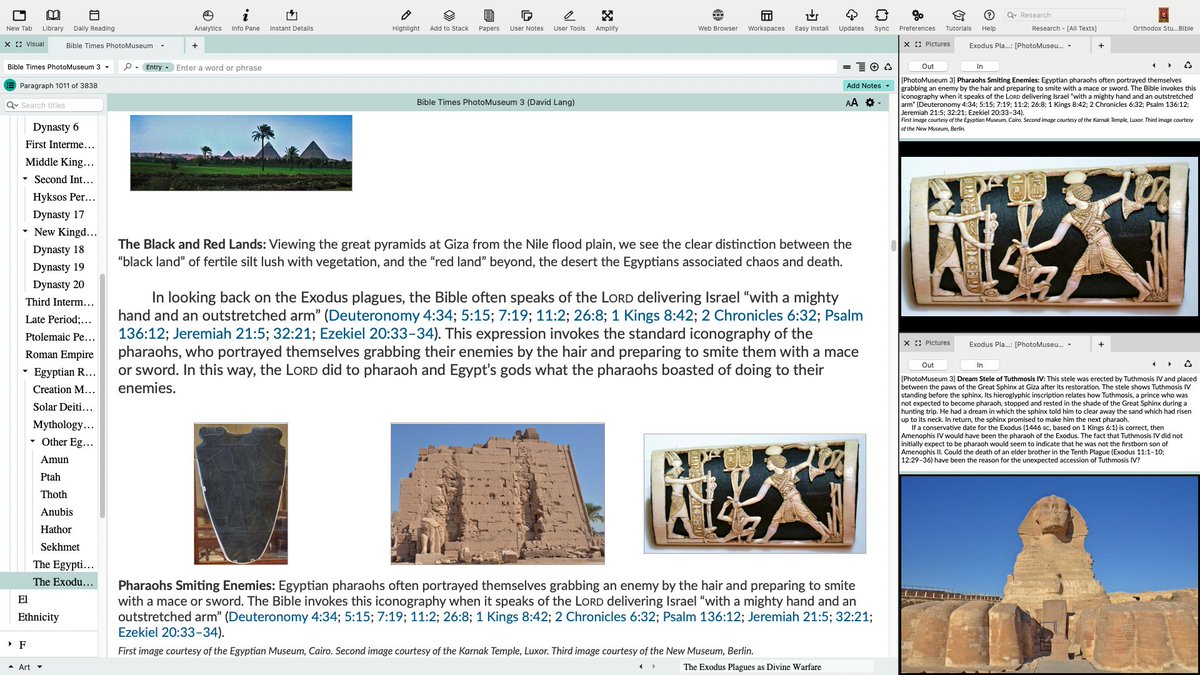
Task: Open the User Notes tool
Action: pos(527,19)
